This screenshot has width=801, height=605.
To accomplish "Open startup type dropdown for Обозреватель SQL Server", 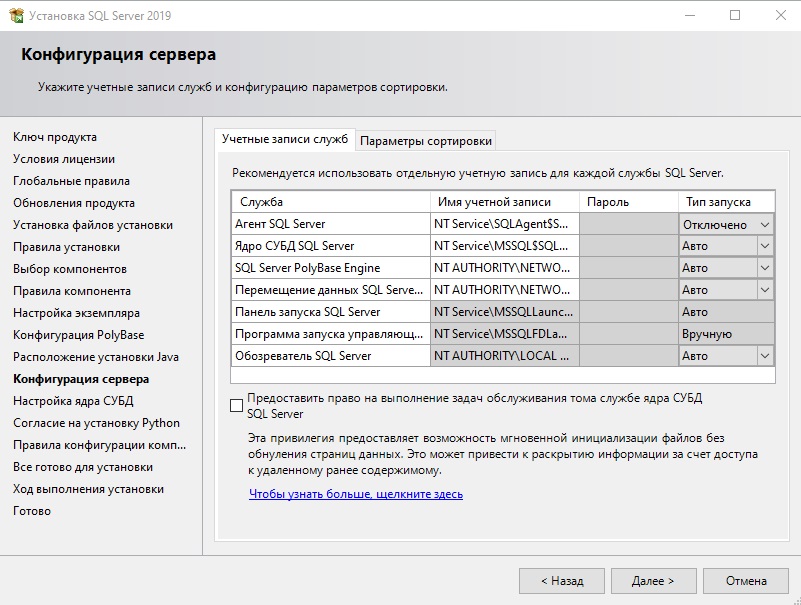I will click(x=765, y=356).
